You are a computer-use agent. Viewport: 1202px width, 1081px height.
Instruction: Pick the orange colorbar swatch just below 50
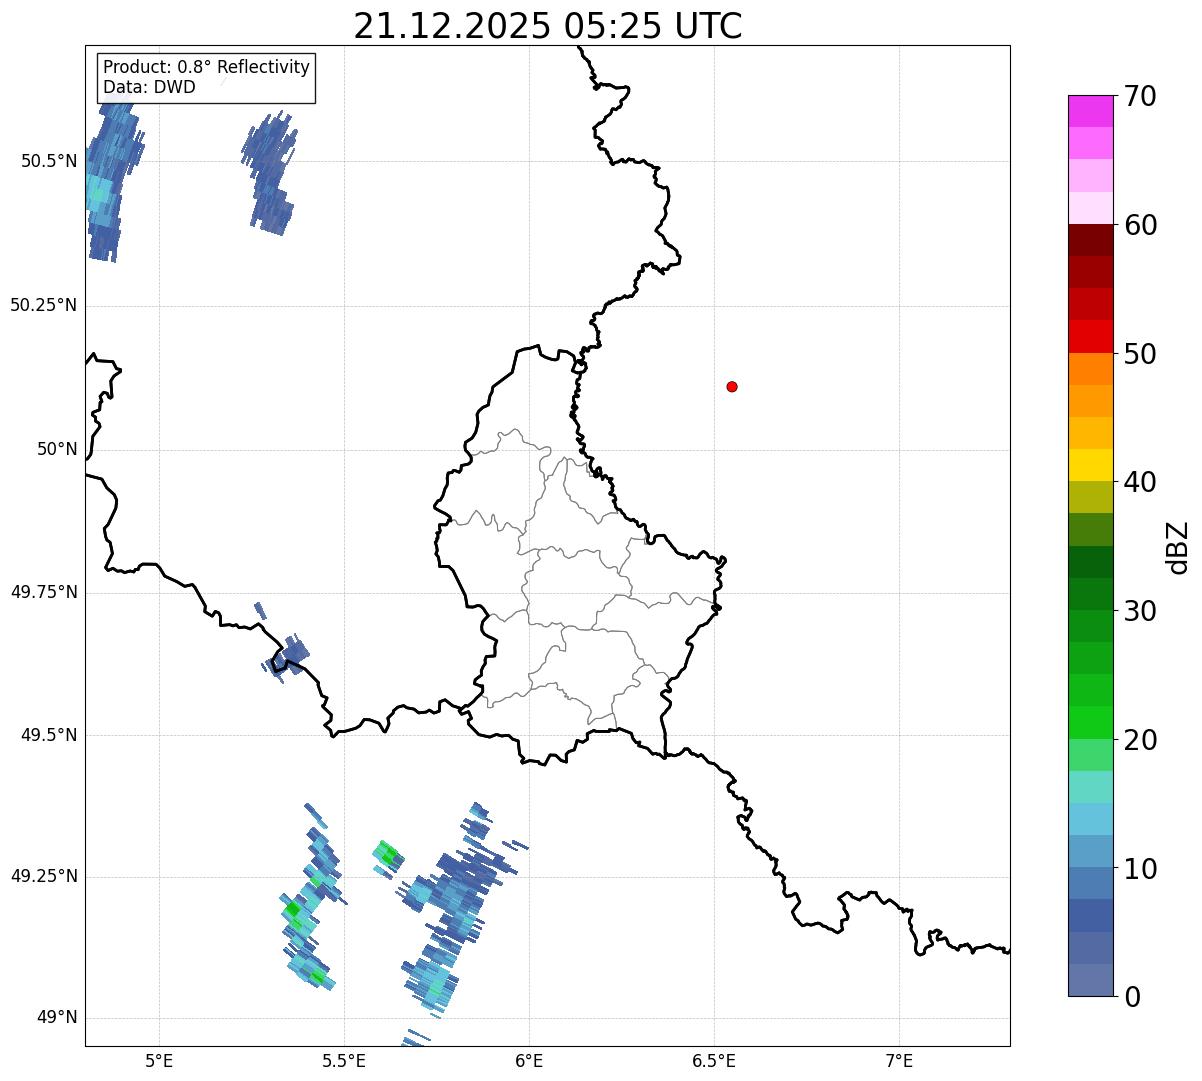[x=1090, y=368]
